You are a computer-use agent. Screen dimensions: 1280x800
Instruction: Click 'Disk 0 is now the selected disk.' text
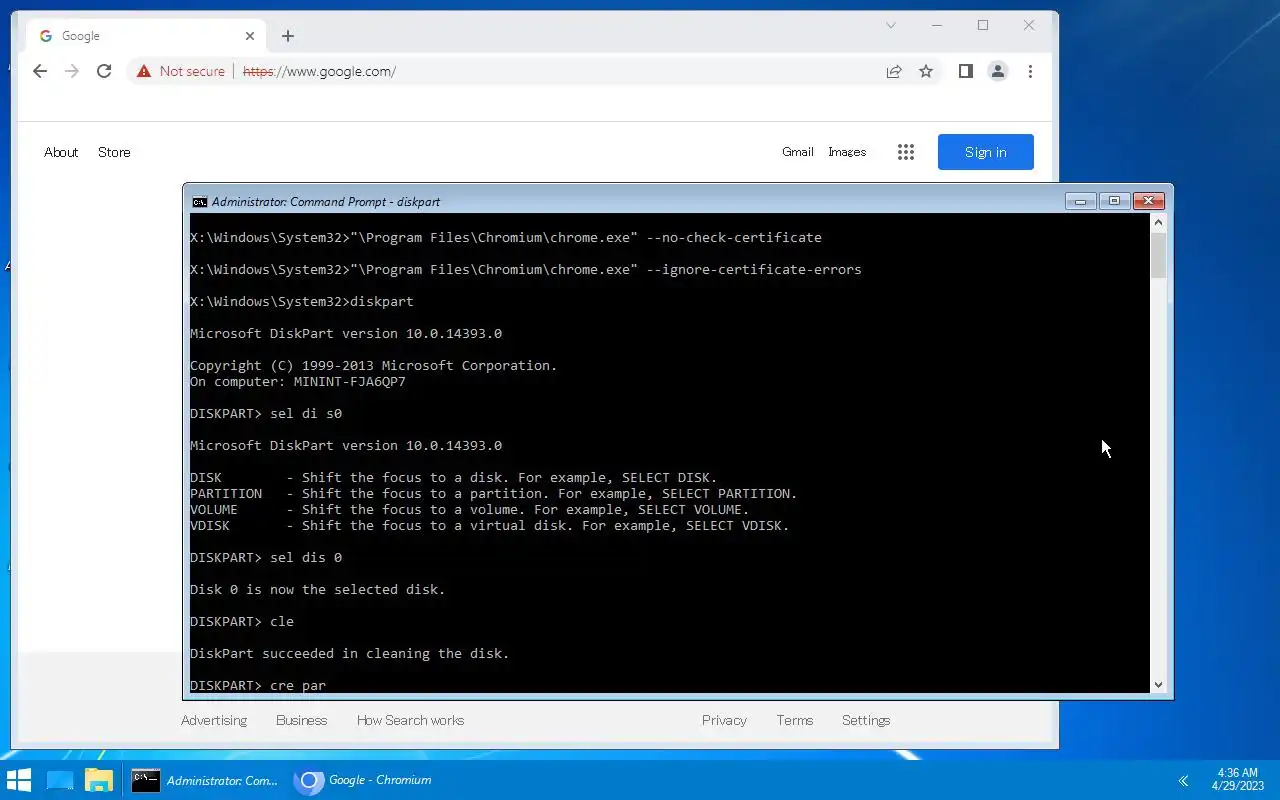(x=318, y=589)
